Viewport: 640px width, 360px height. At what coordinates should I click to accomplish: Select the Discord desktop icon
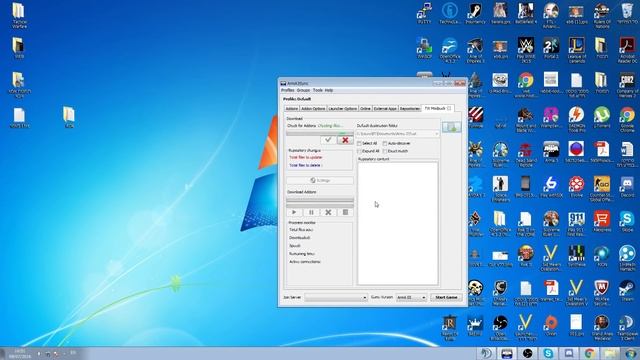[627, 187]
